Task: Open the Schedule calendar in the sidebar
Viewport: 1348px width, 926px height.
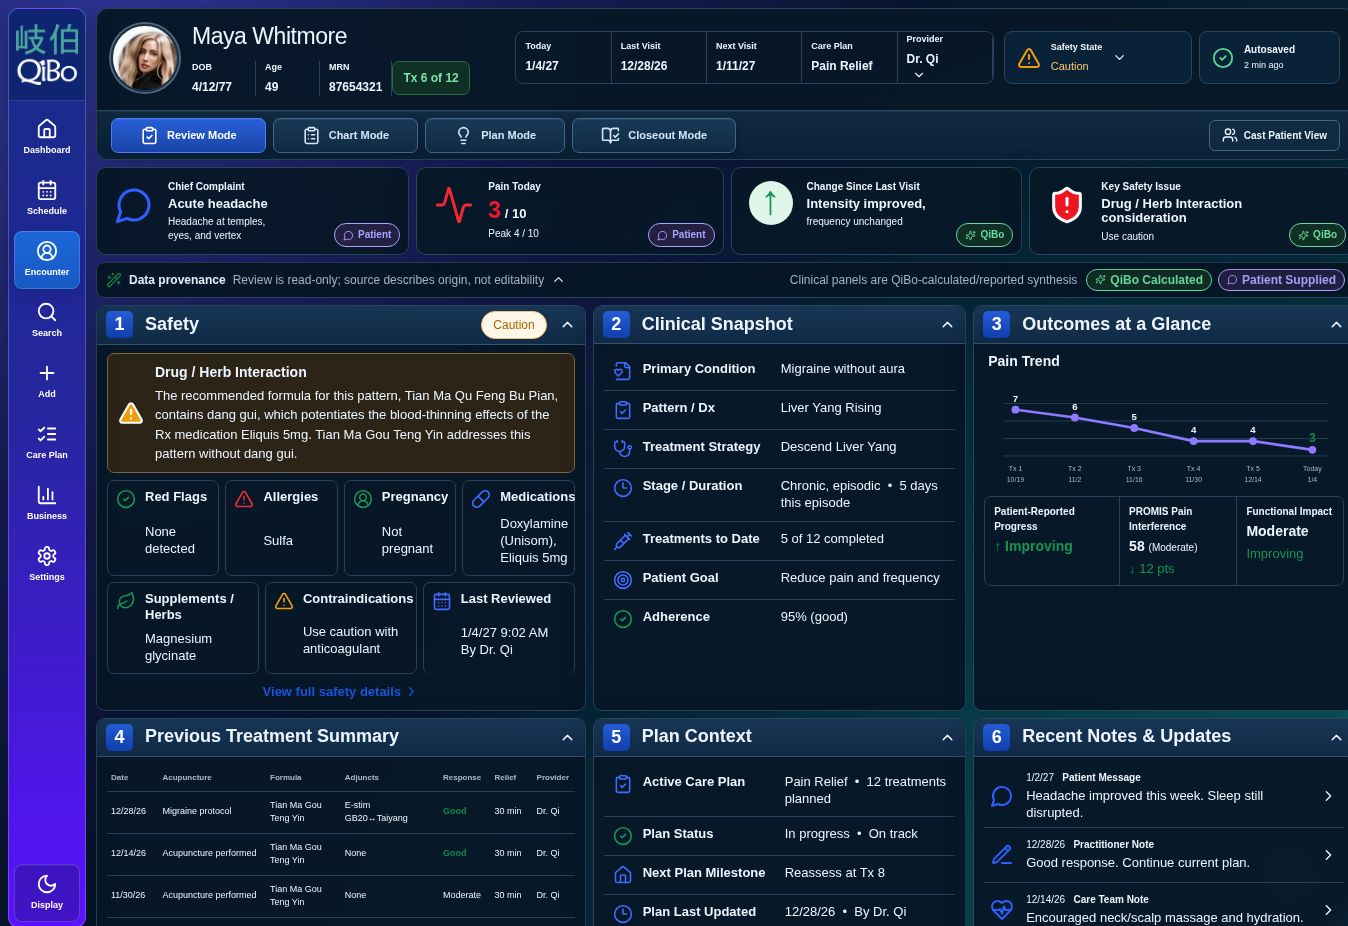Action: [x=47, y=198]
